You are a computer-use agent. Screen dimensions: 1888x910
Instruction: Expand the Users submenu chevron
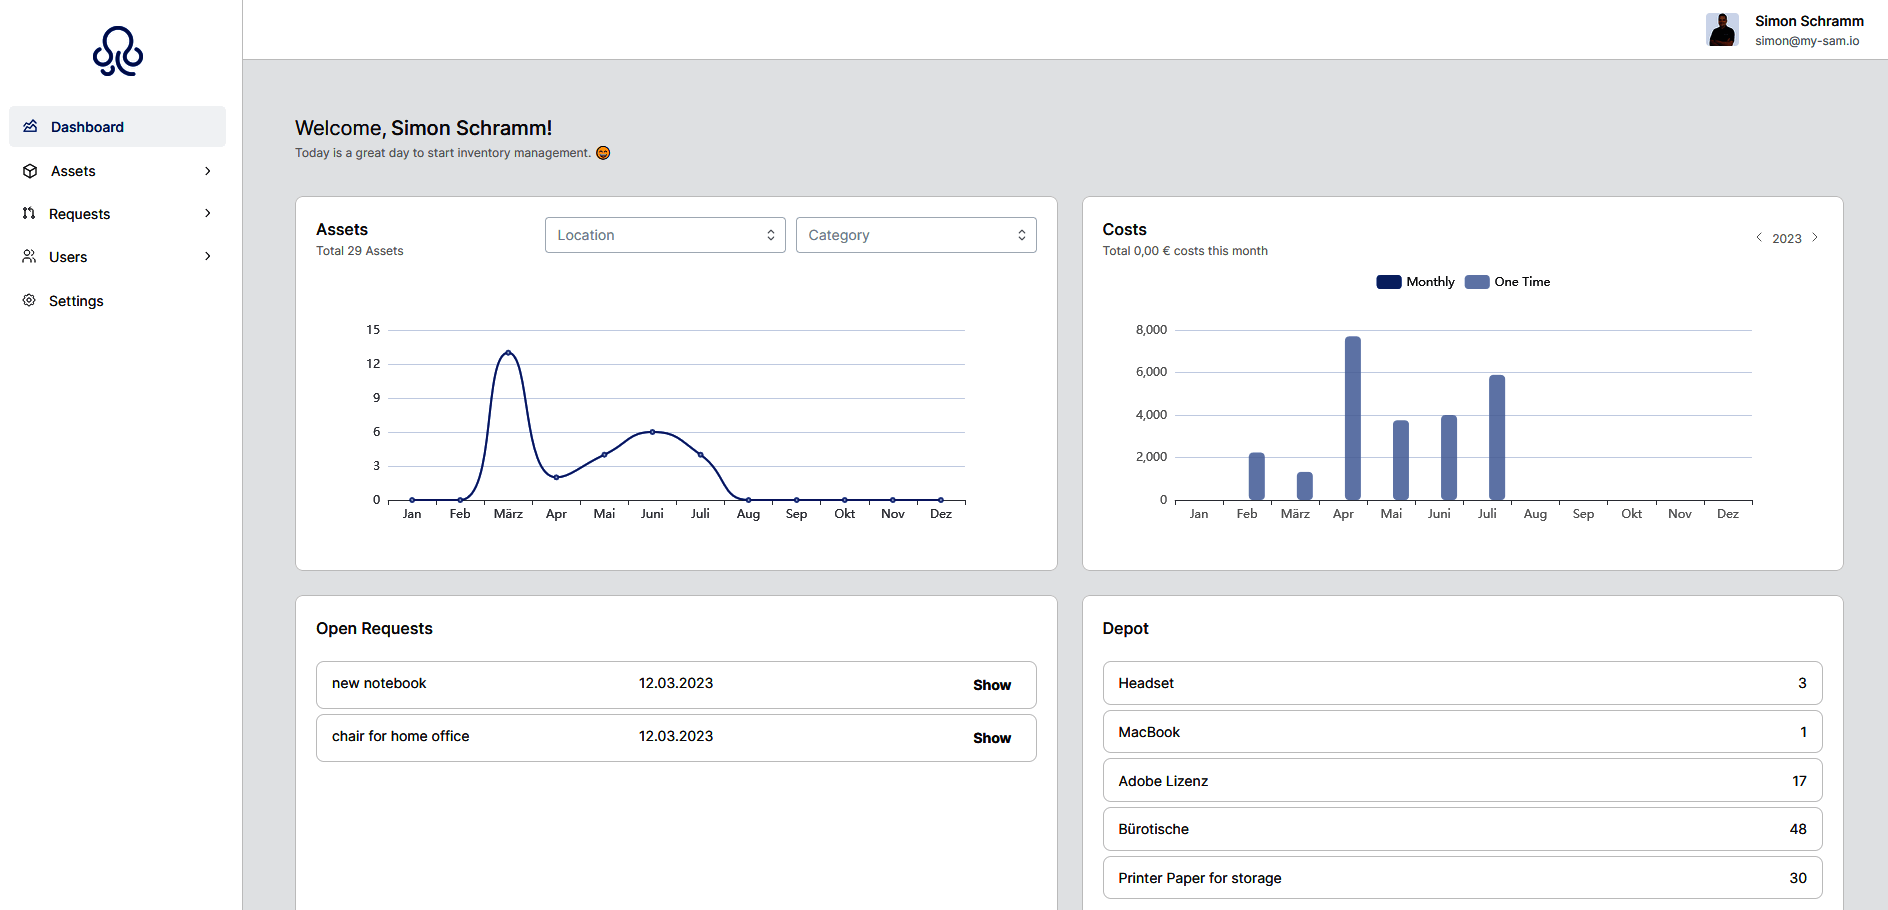(x=208, y=257)
